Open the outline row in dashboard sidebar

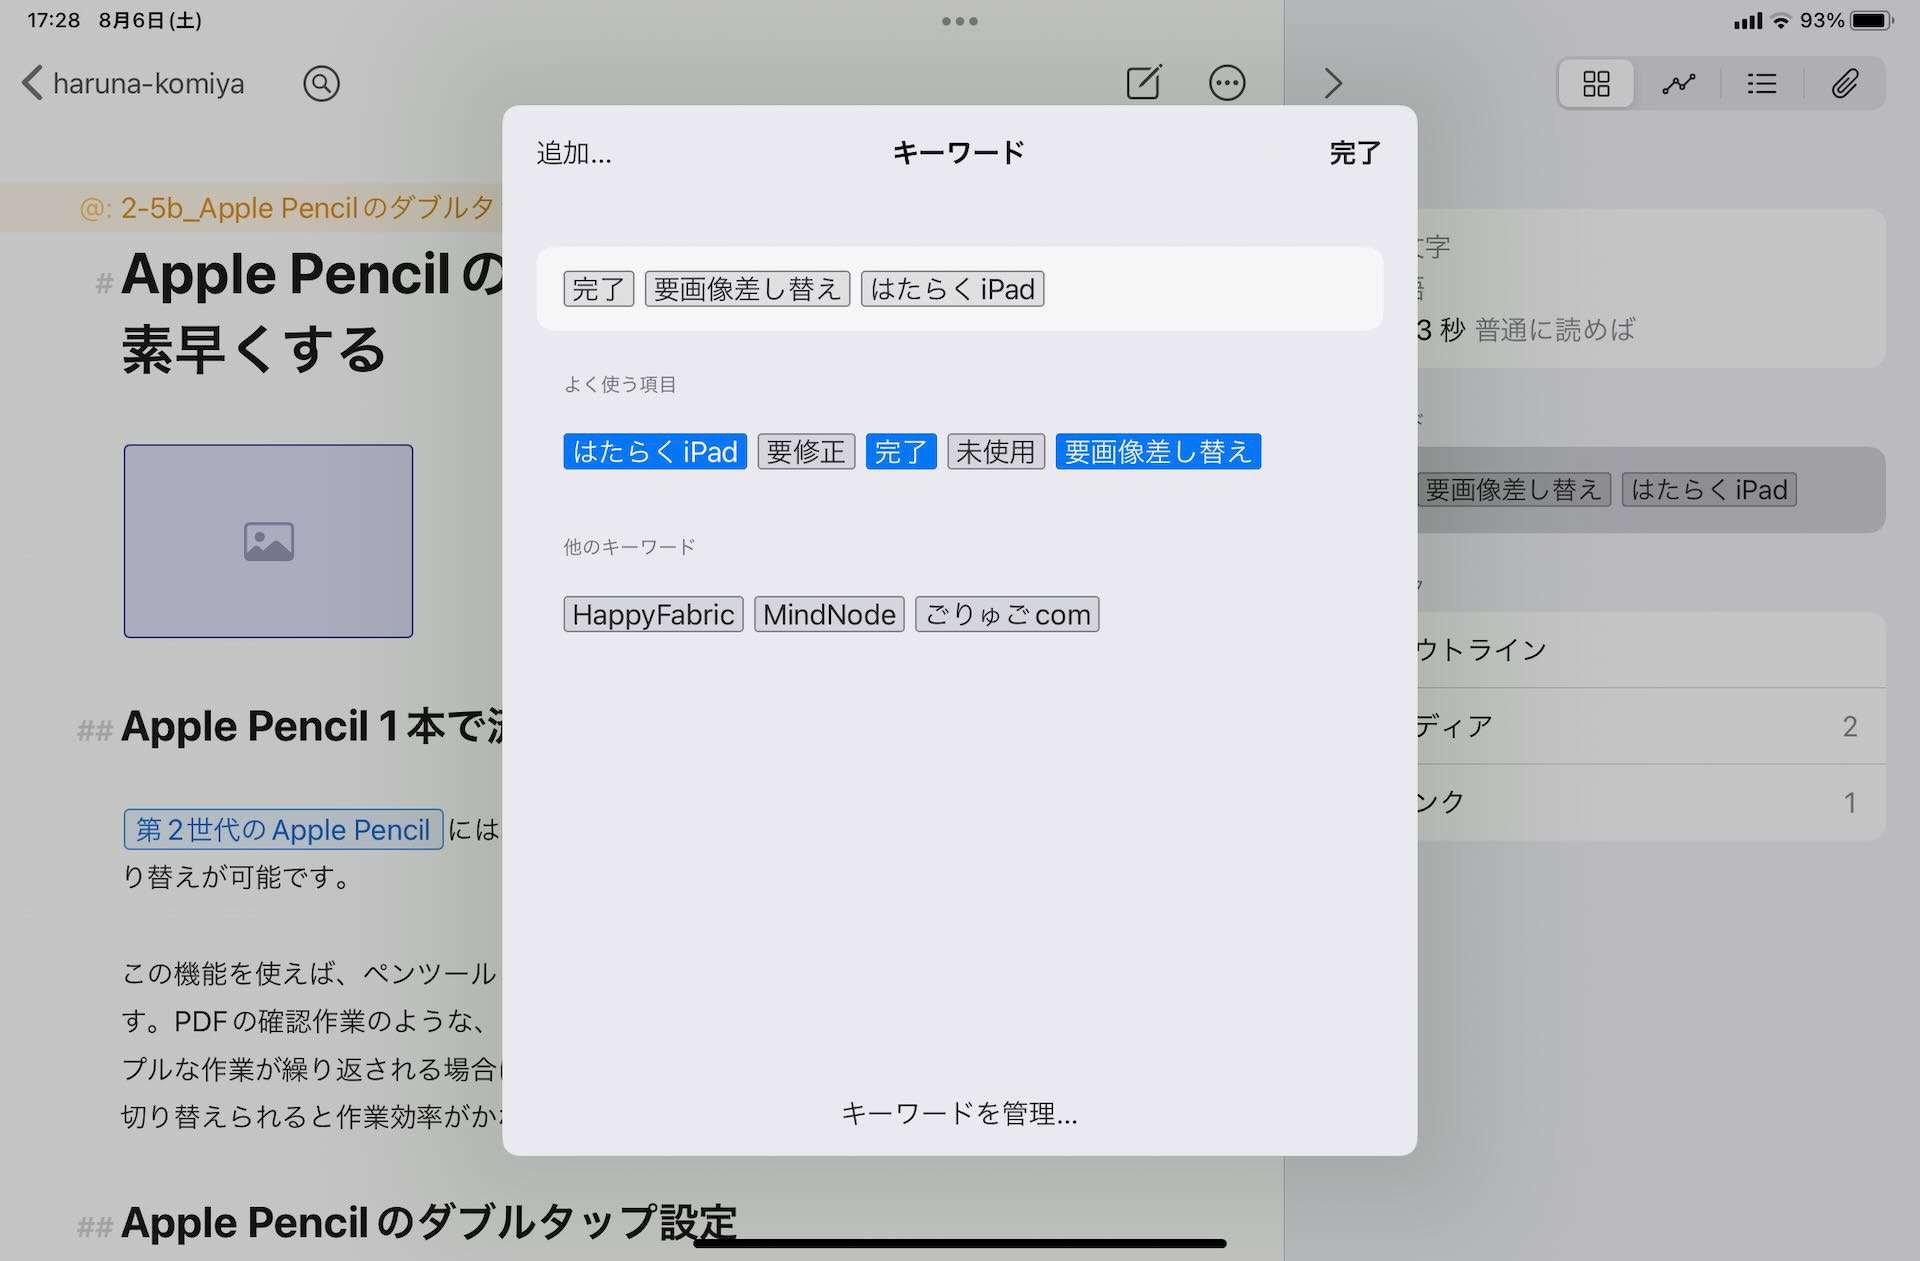click(x=1651, y=650)
